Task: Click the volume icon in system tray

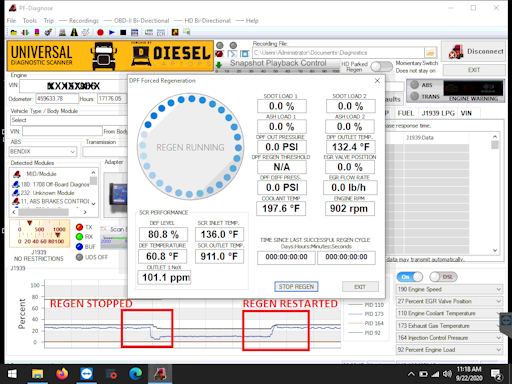Action: click(447, 374)
